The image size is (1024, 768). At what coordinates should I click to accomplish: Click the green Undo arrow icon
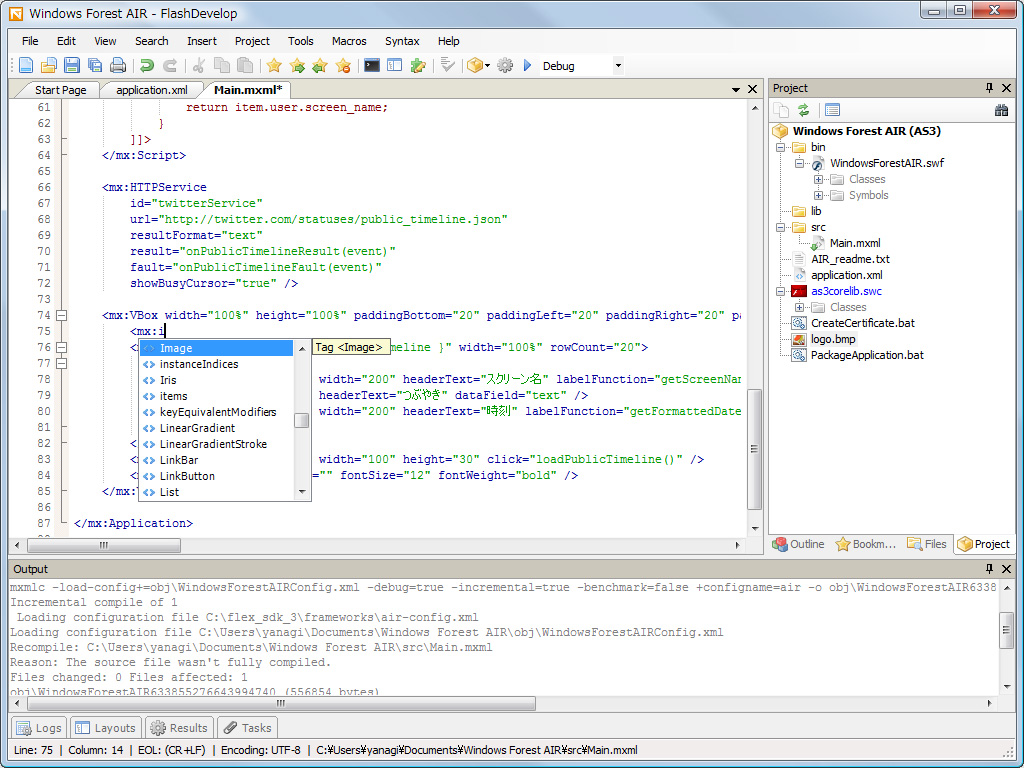pos(147,66)
